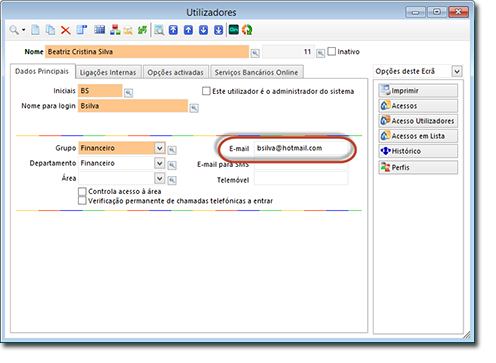Image resolution: width=496 pixels, height=363 pixels.
Task: Open the table grid view icon
Action: (99, 30)
